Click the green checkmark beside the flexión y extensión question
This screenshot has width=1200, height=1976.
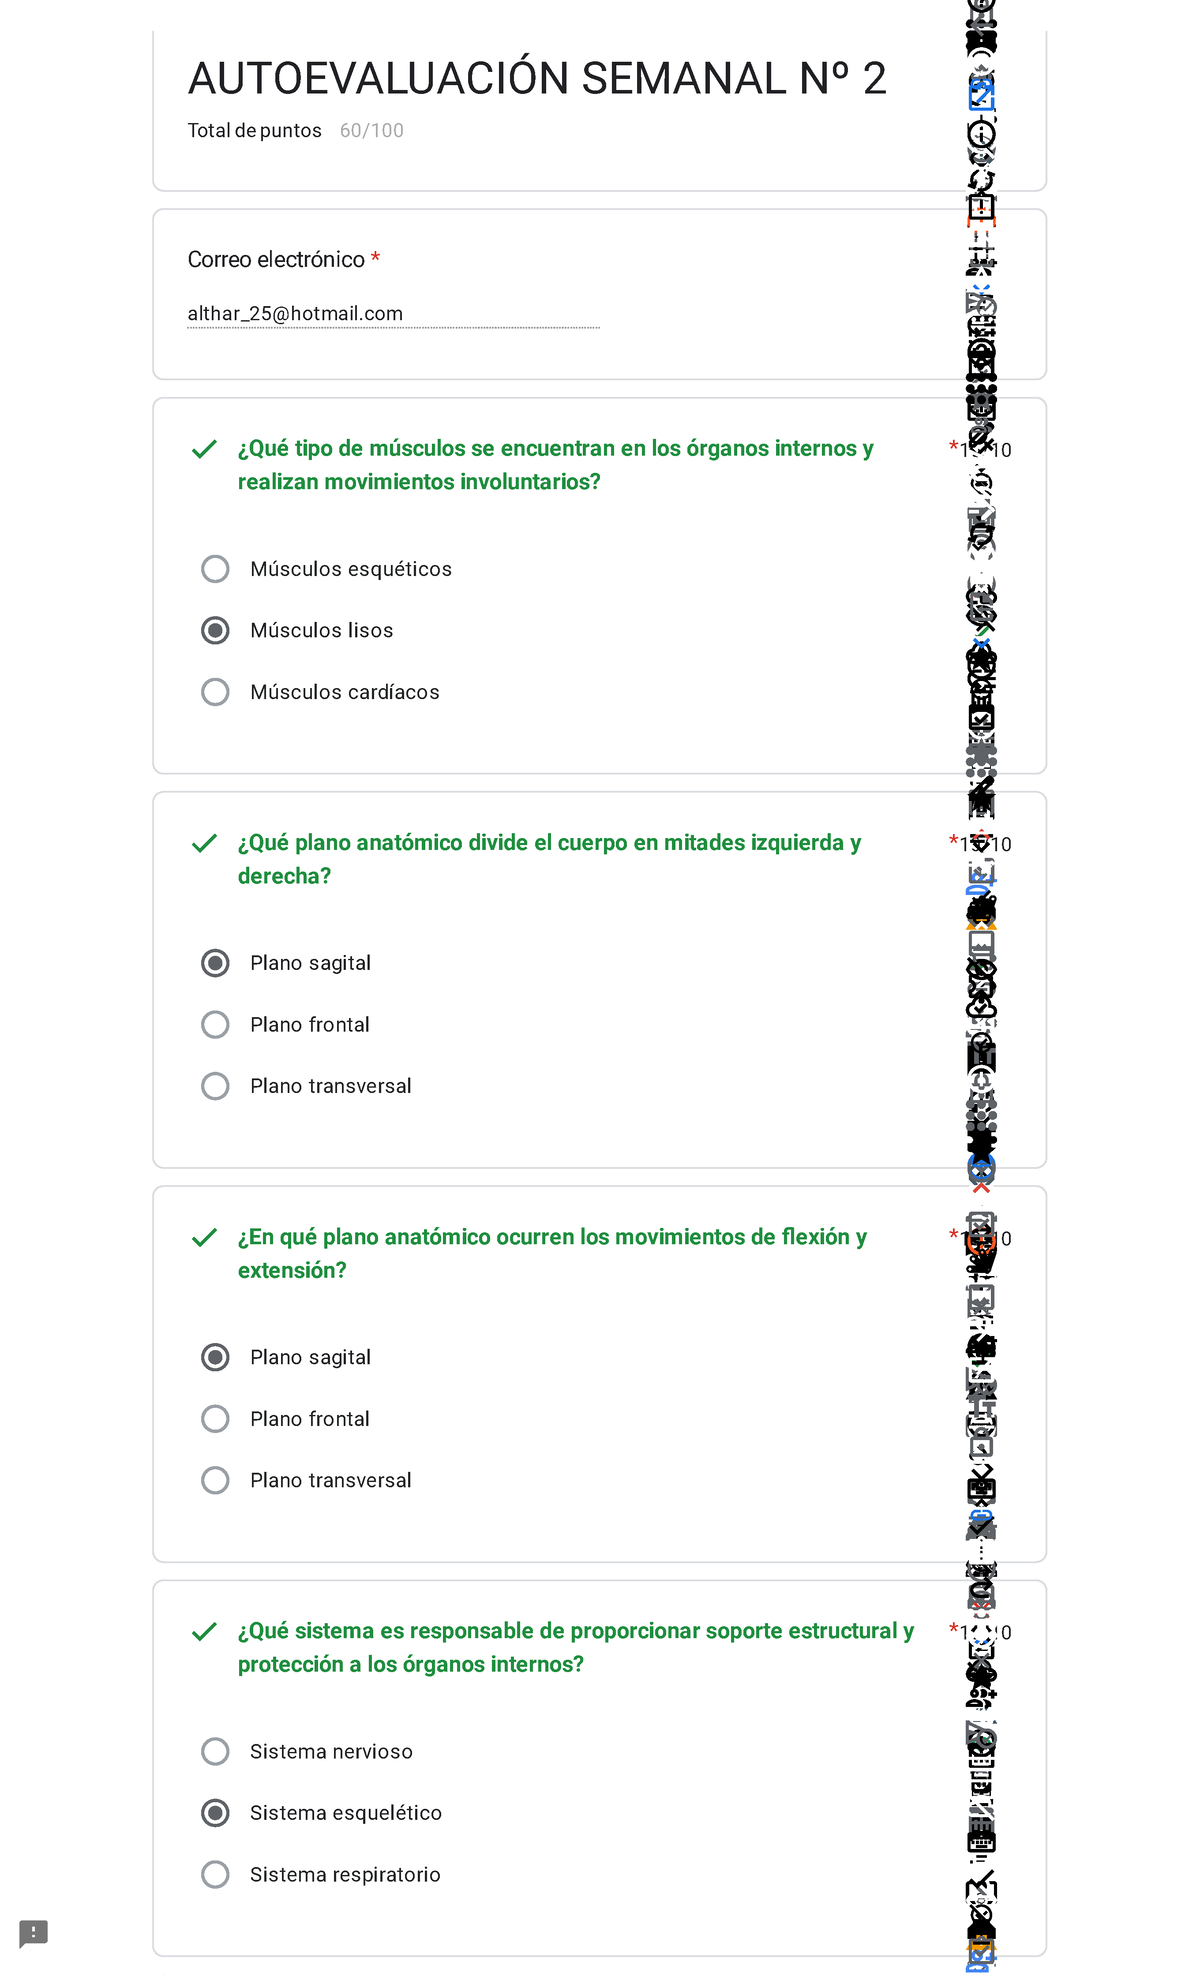pyautogui.click(x=204, y=1237)
